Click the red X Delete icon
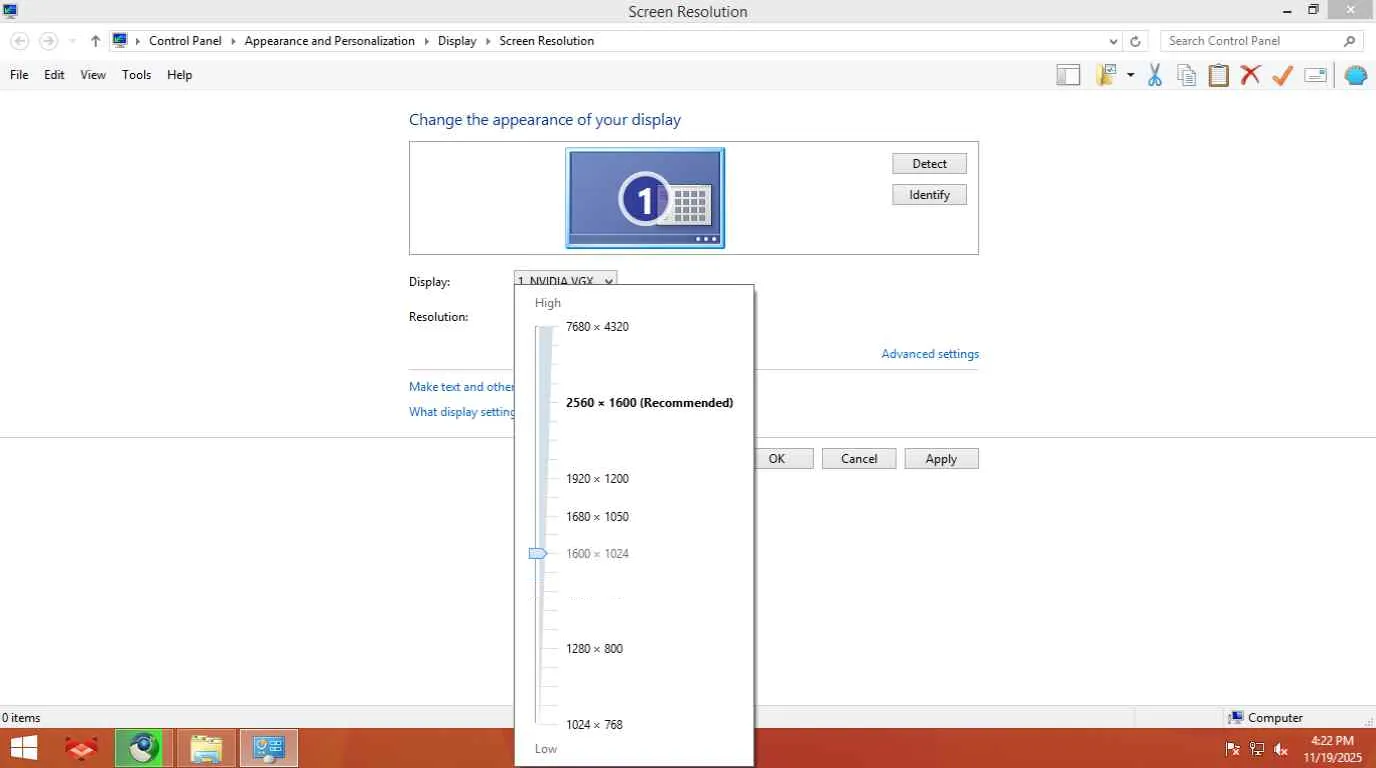 [x=1250, y=75]
